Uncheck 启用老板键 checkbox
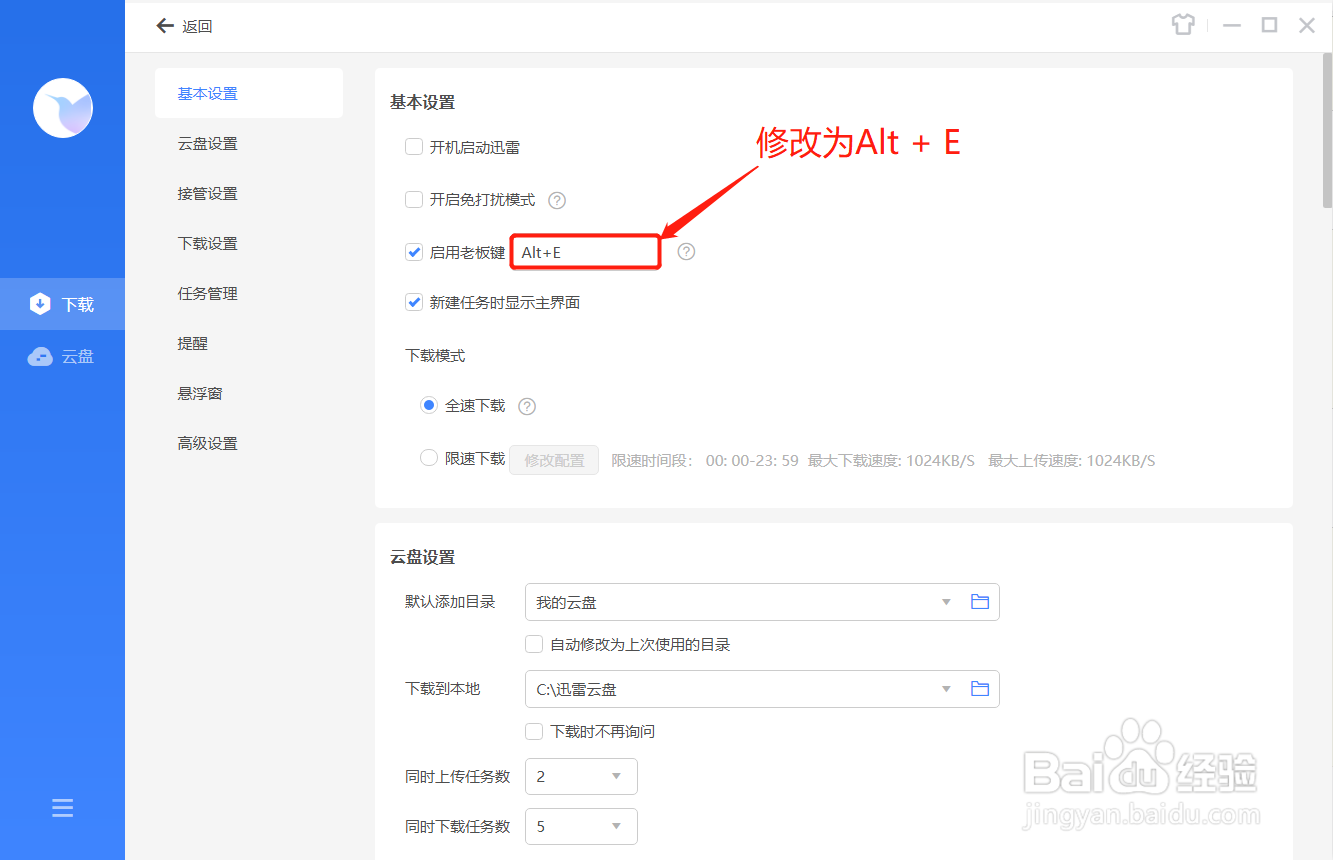The height and width of the screenshot is (860, 1333). [414, 252]
